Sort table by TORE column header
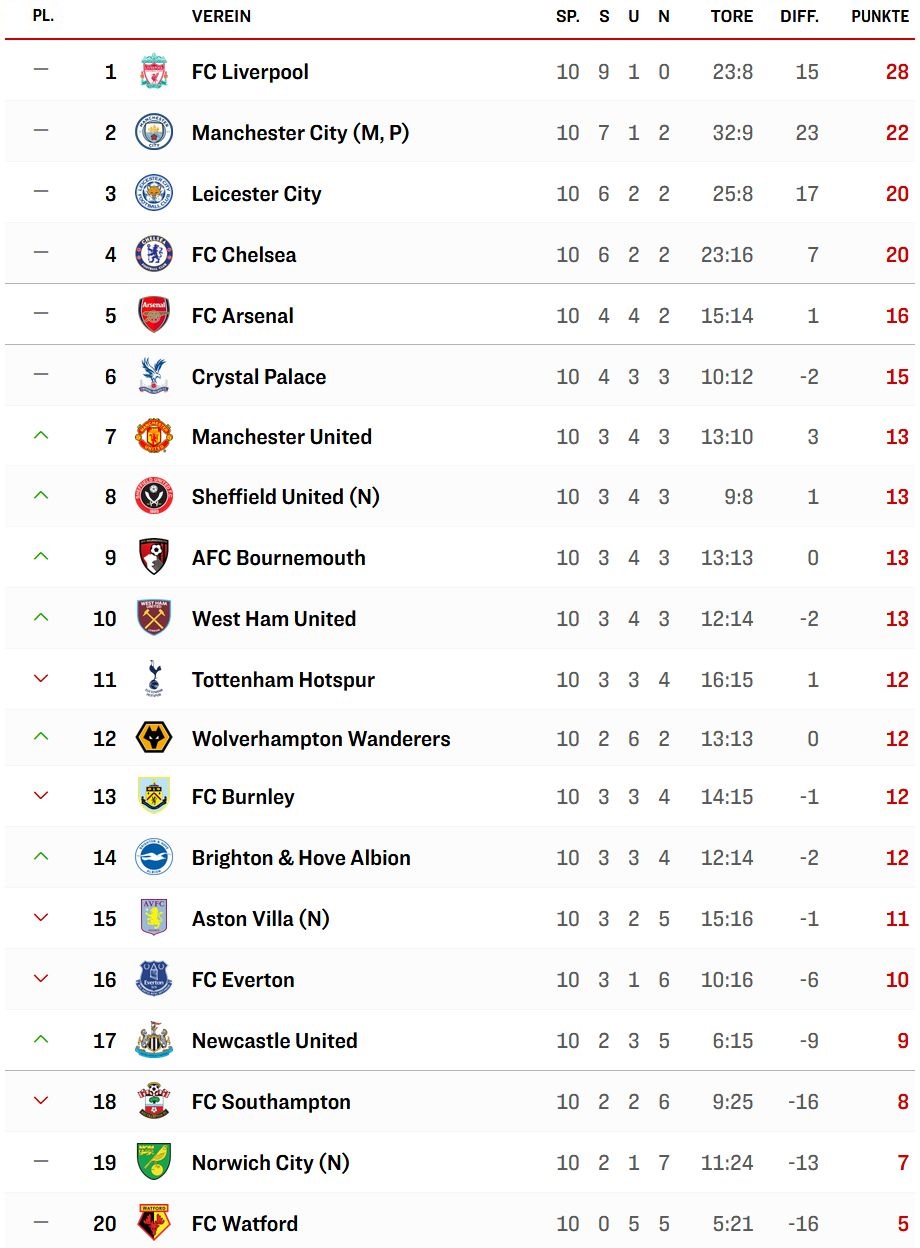 pos(732,17)
